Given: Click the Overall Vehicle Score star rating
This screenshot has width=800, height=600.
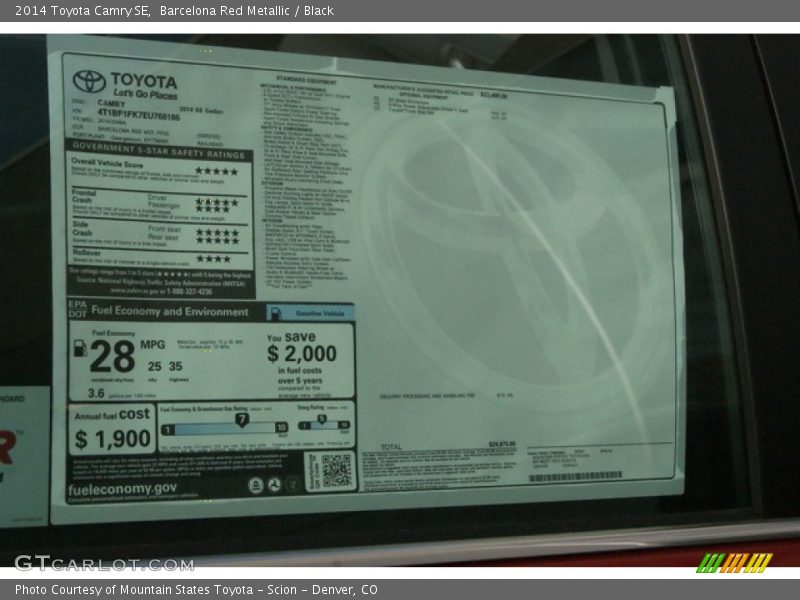Looking at the screenshot, I should (217, 171).
